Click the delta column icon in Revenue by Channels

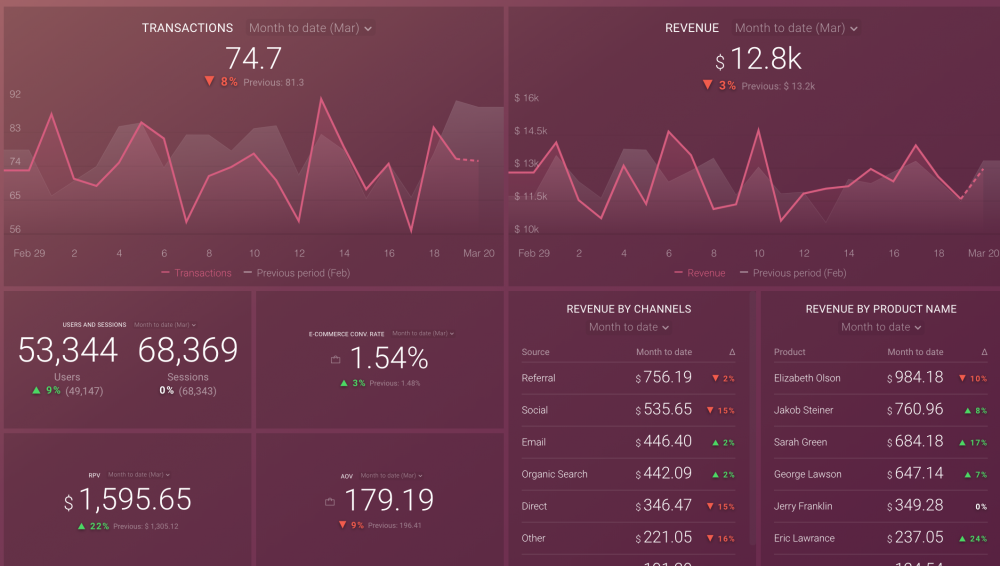tap(732, 352)
